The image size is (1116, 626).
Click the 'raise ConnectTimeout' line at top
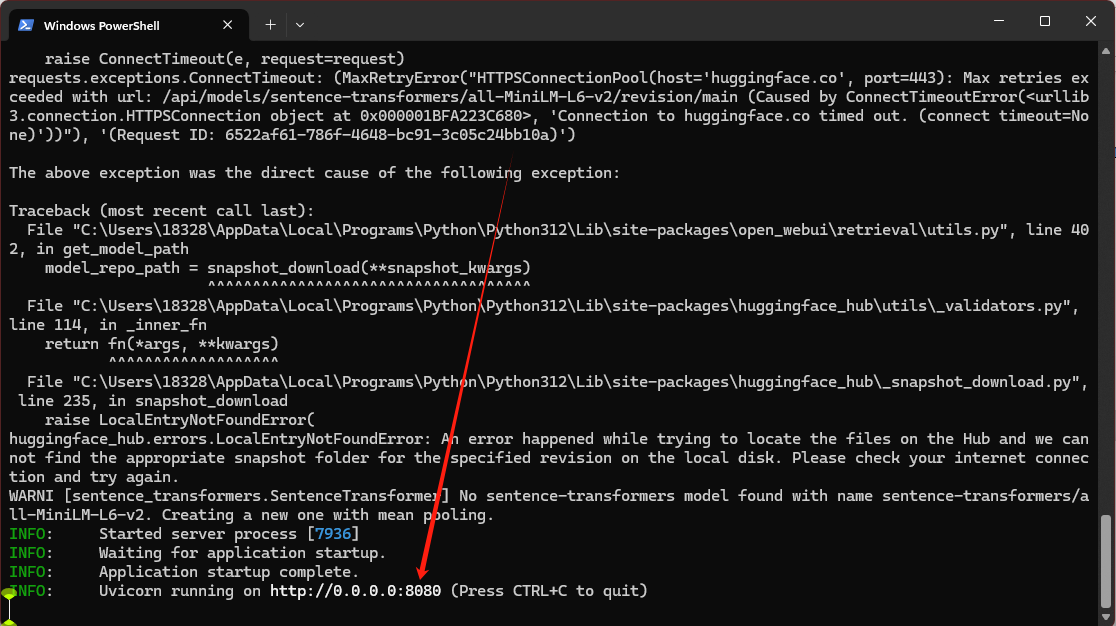coord(224,59)
